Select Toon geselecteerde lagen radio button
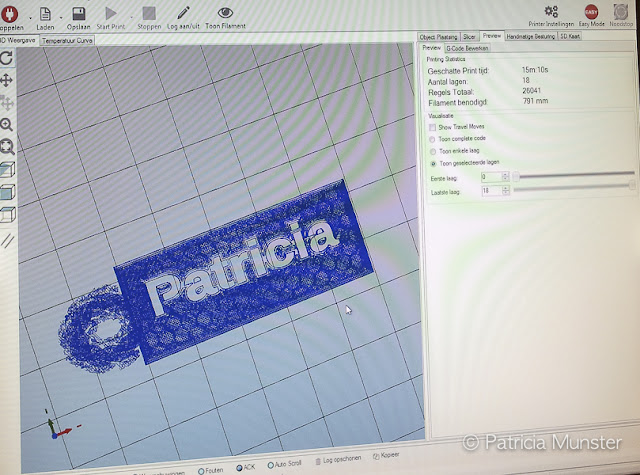The image size is (640, 475). (433, 164)
